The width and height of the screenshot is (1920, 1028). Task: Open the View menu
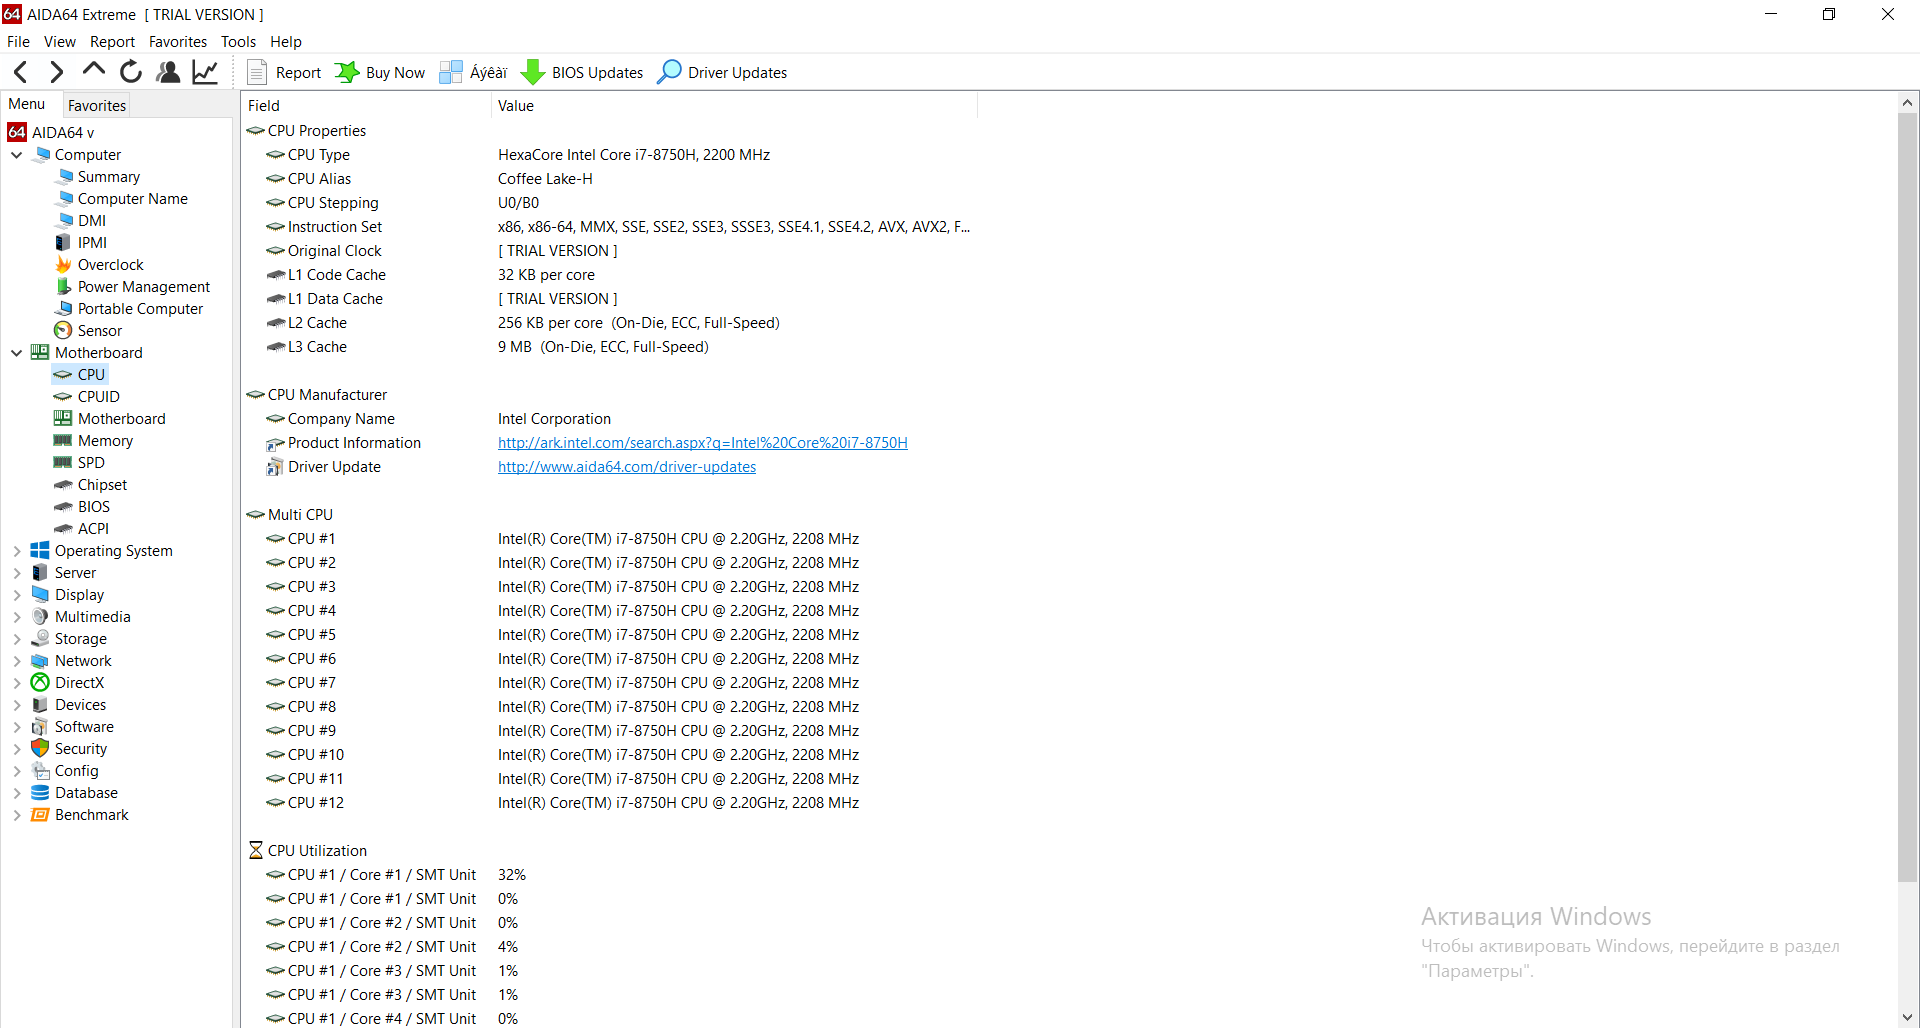pos(59,42)
